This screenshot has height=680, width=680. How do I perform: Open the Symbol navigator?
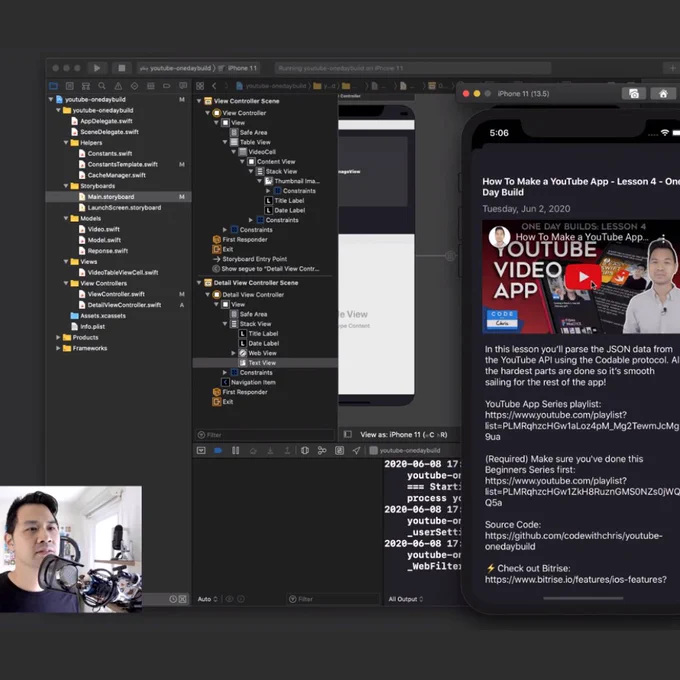(86, 86)
